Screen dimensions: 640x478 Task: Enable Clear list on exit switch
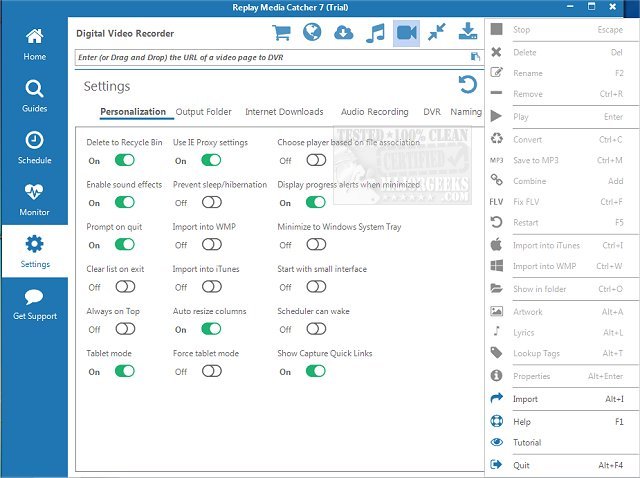(x=125, y=287)
